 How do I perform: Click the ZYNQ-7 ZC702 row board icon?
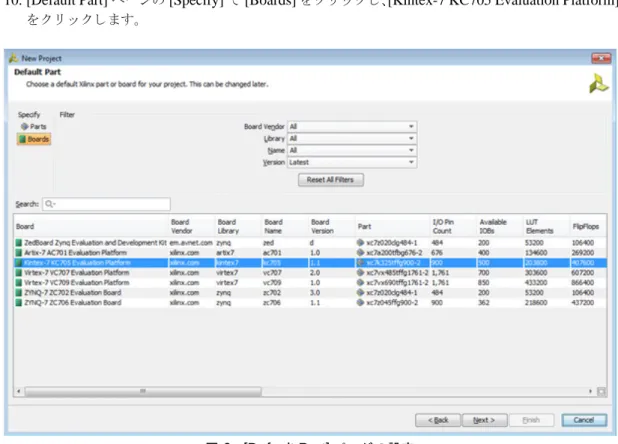click(19, 292)
